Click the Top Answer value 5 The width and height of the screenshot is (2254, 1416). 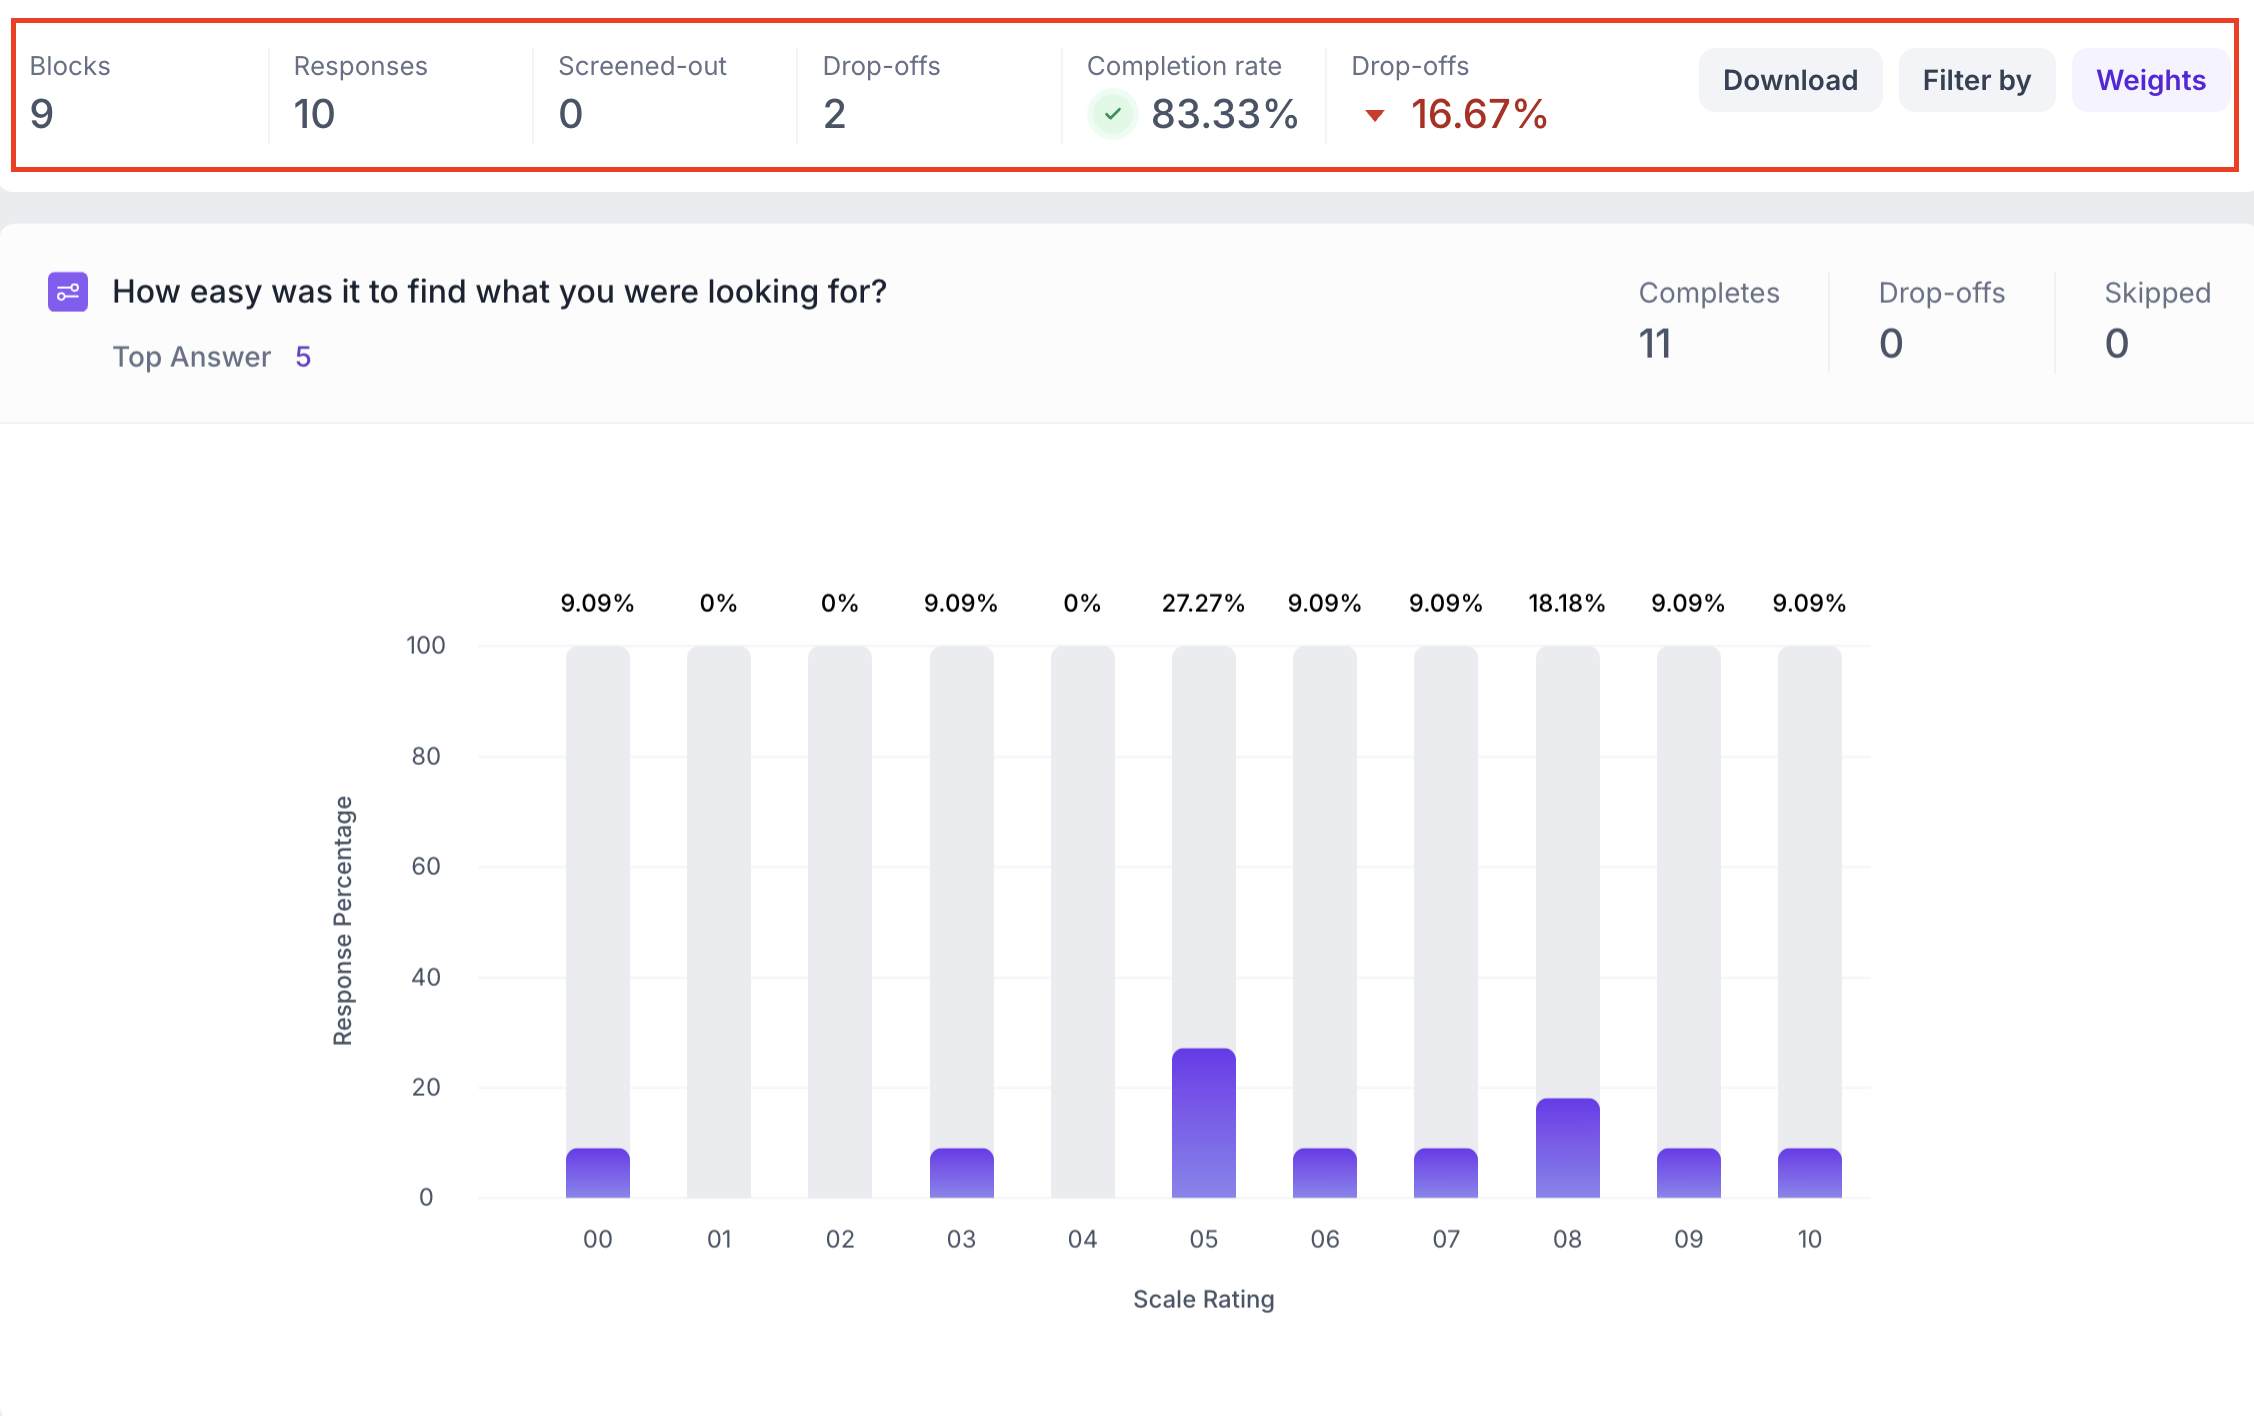[x=303, y=357]
